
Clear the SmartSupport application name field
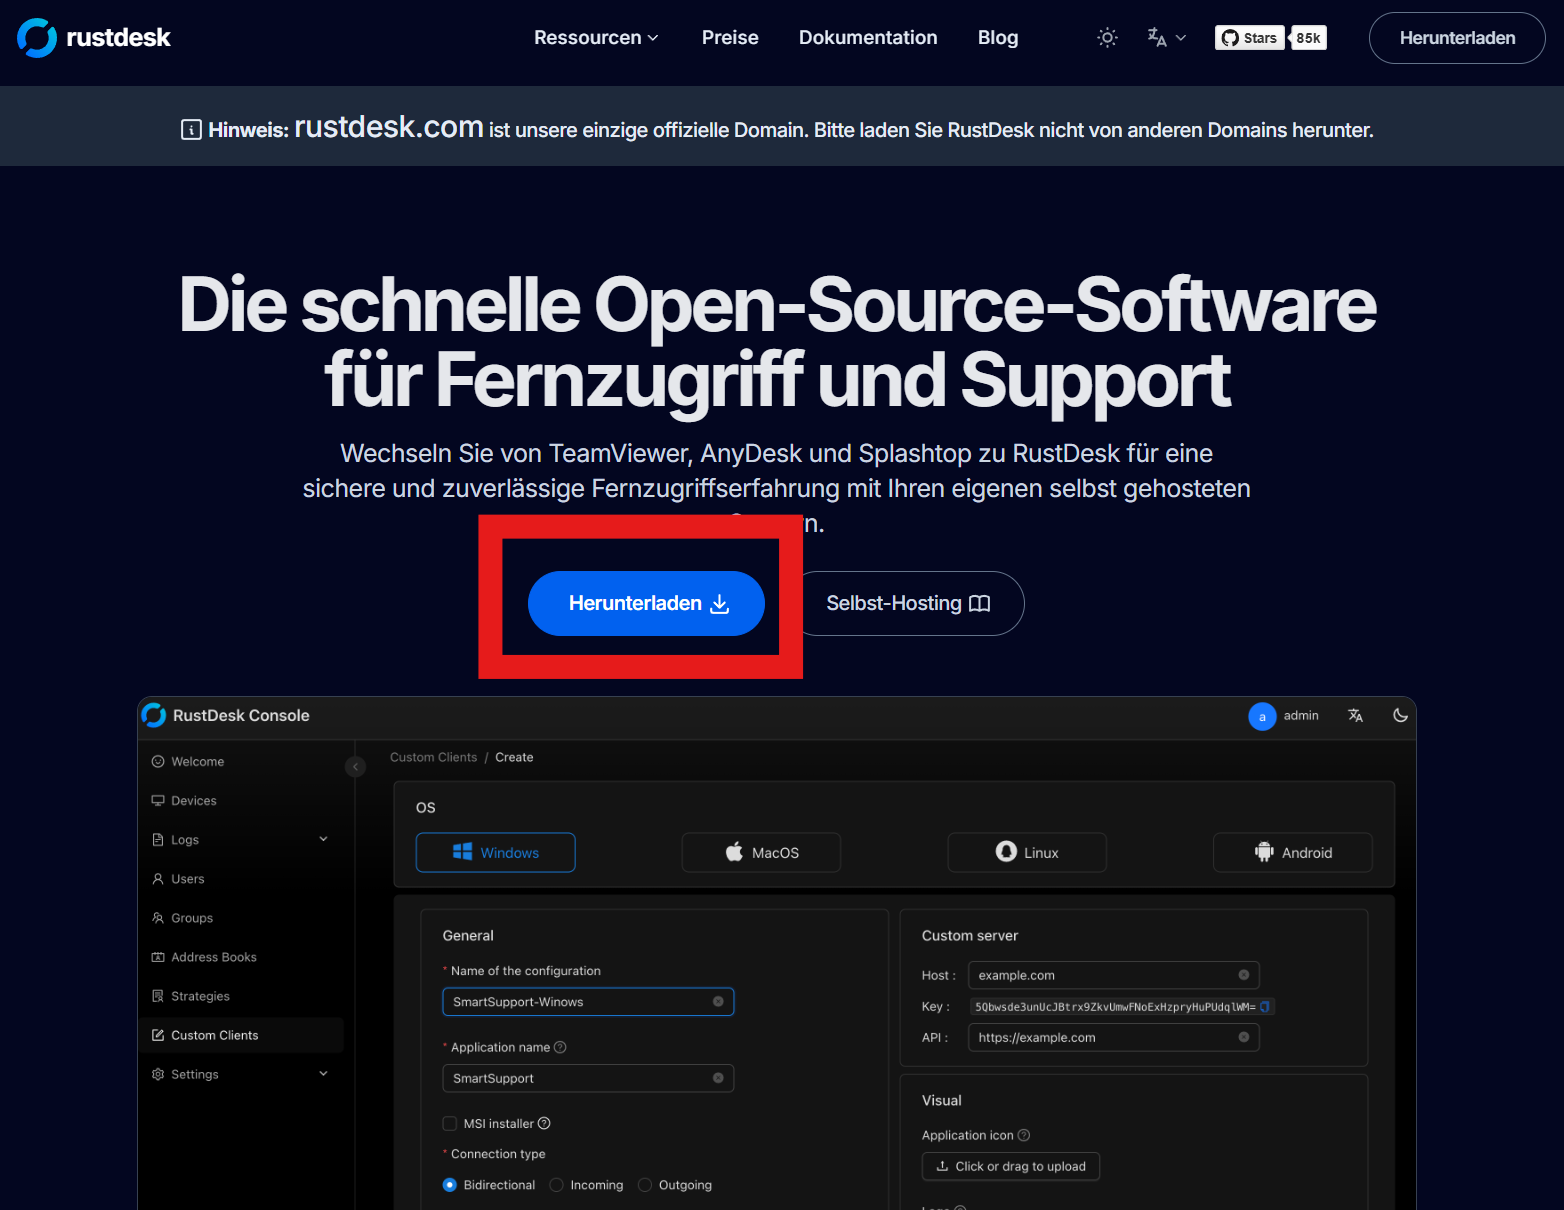[718, 1078]
